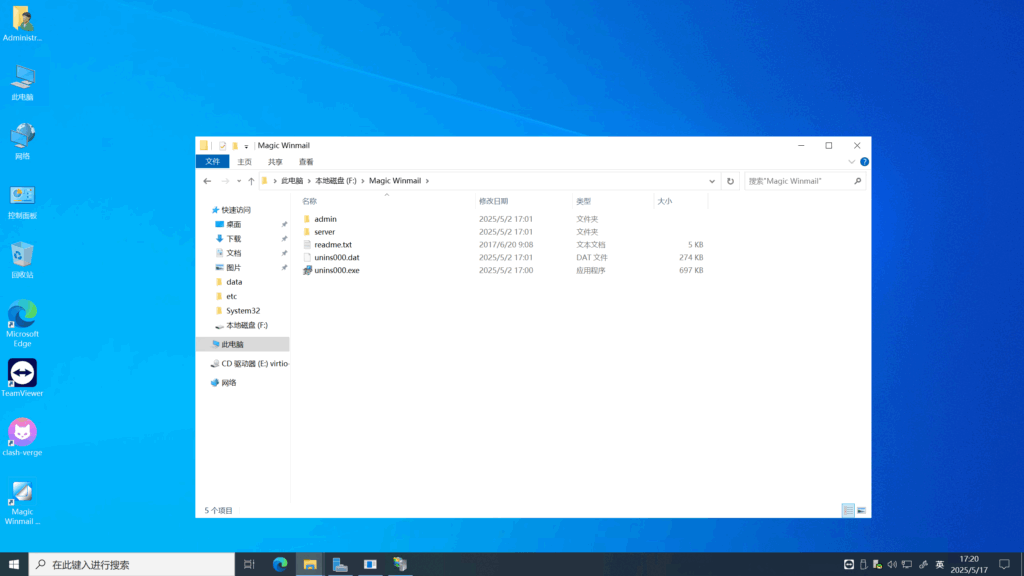Open 文档 in the navigation pane
This screenshot has height=576, width=1024.
233,253
